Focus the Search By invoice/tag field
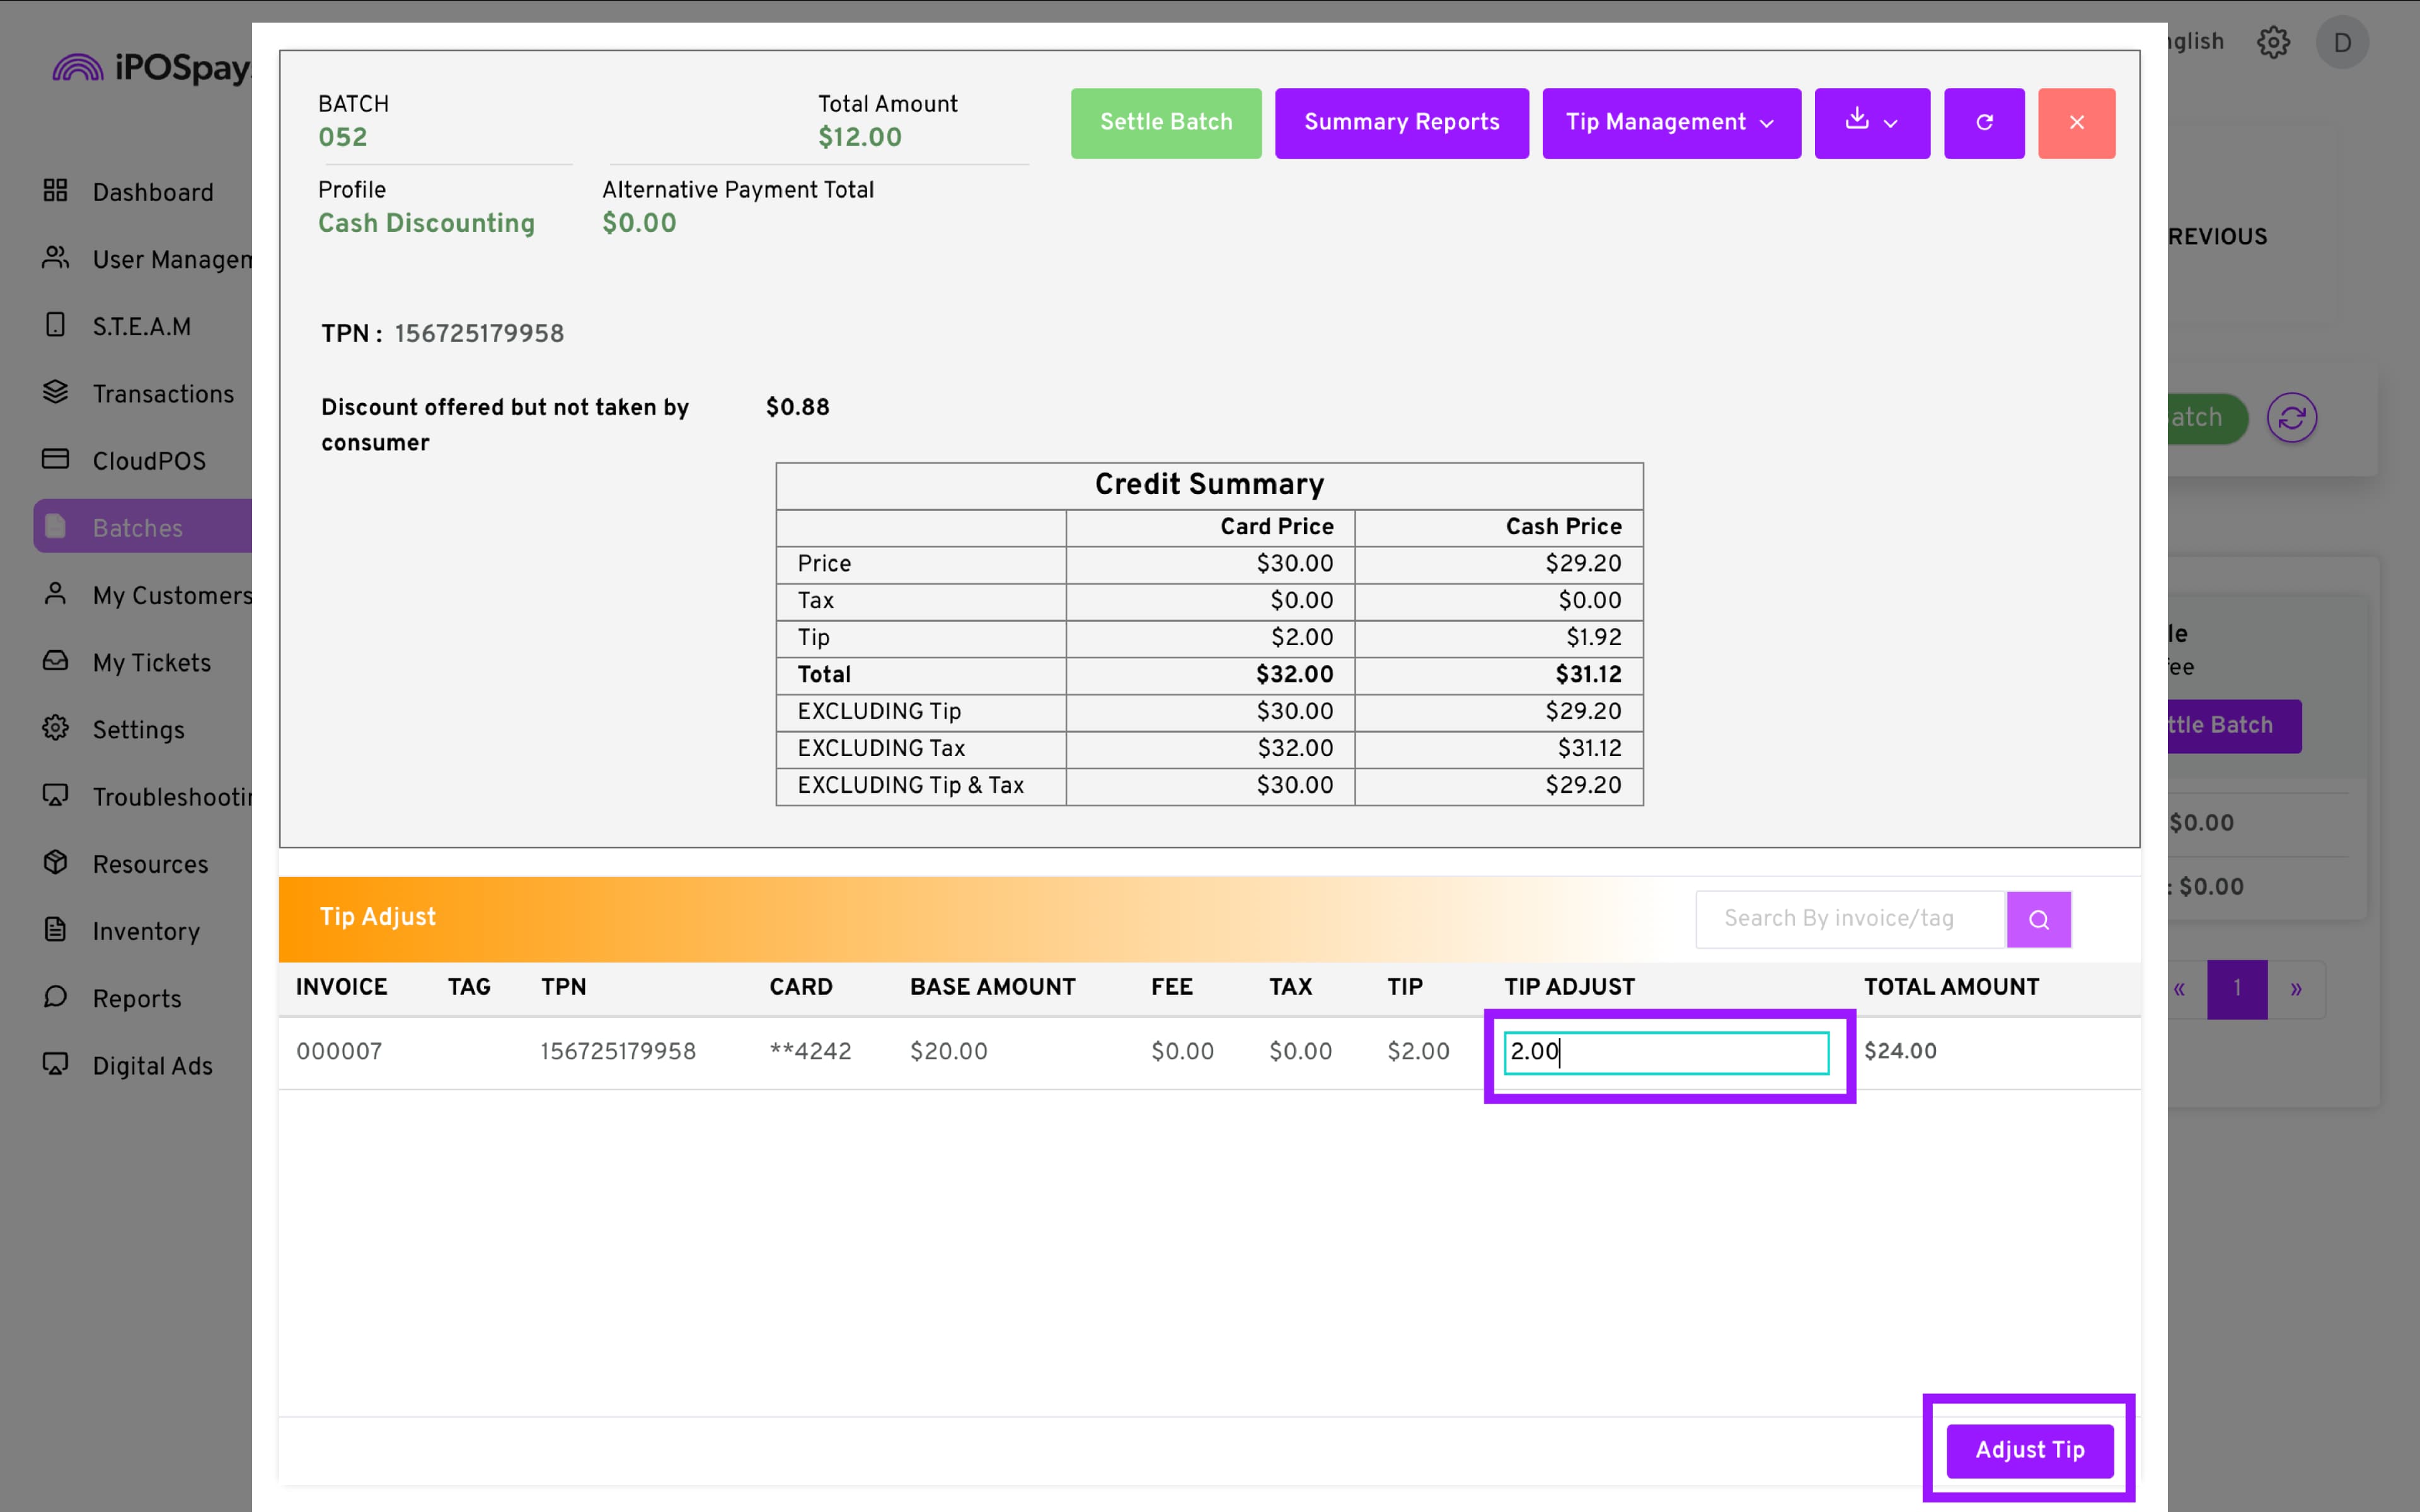Viewport: 2420px width, 1512px height. [x=1850, y=919]
